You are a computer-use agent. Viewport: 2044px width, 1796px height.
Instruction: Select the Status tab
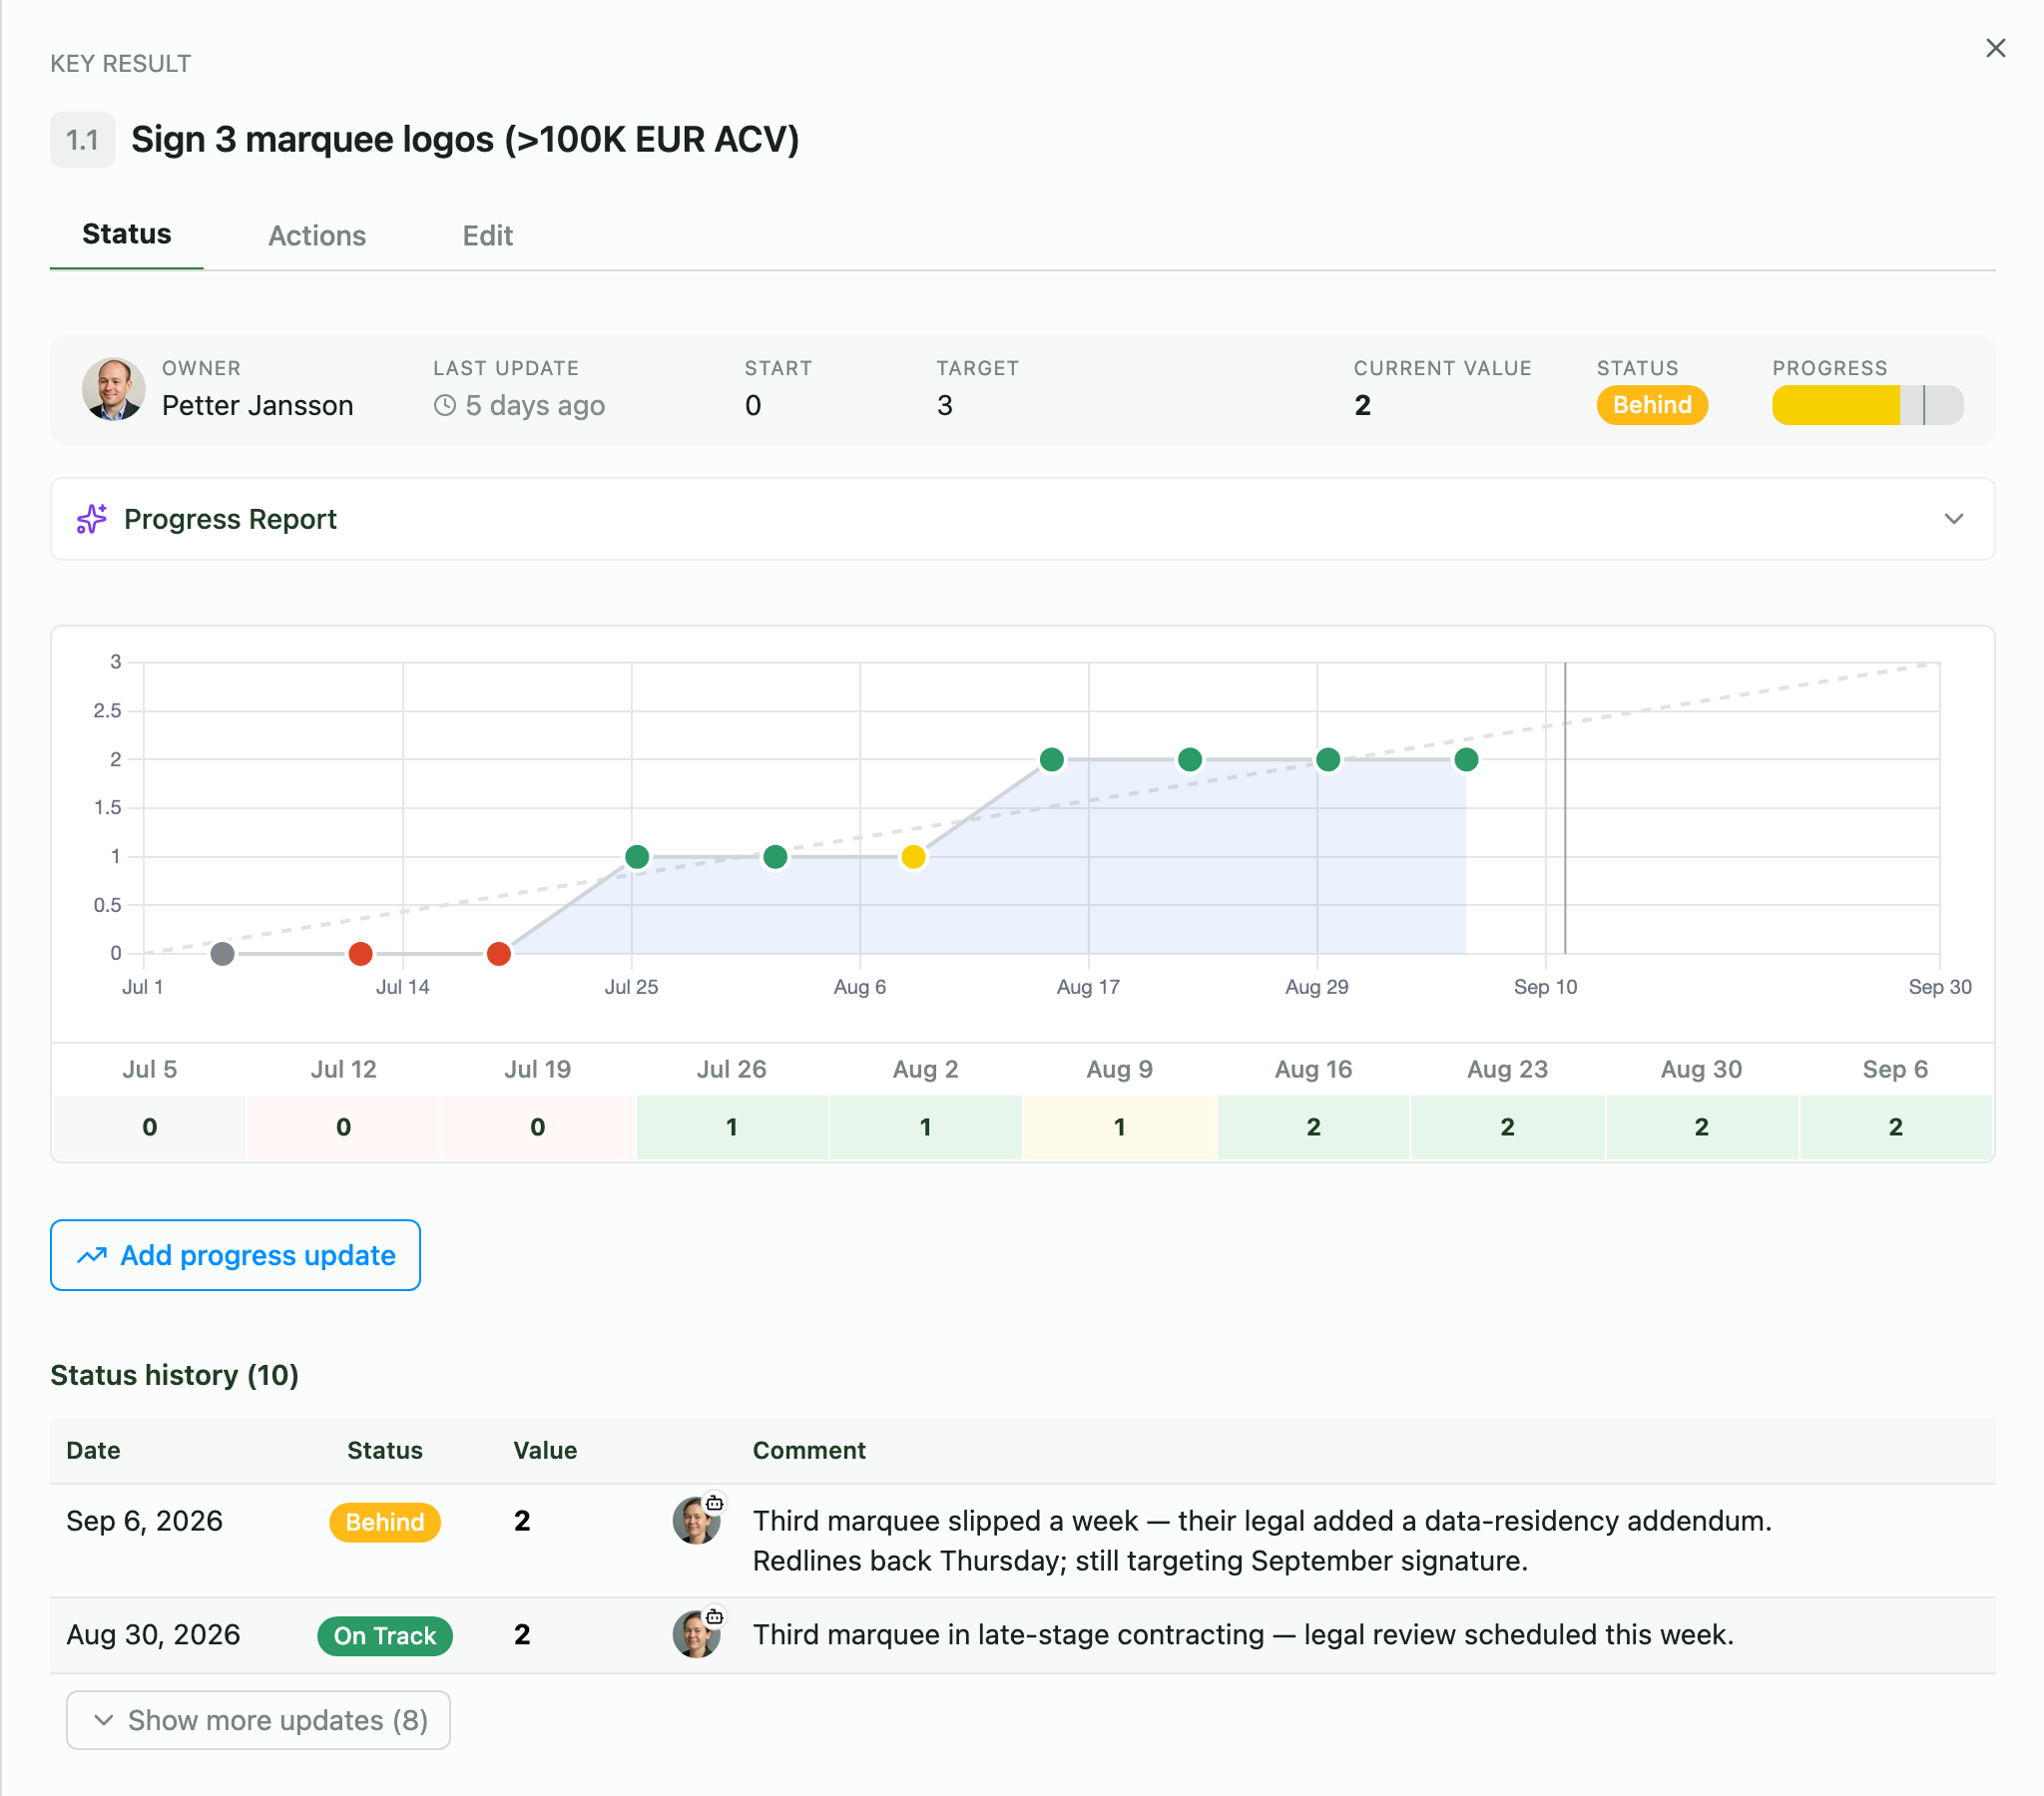[127, 234]
